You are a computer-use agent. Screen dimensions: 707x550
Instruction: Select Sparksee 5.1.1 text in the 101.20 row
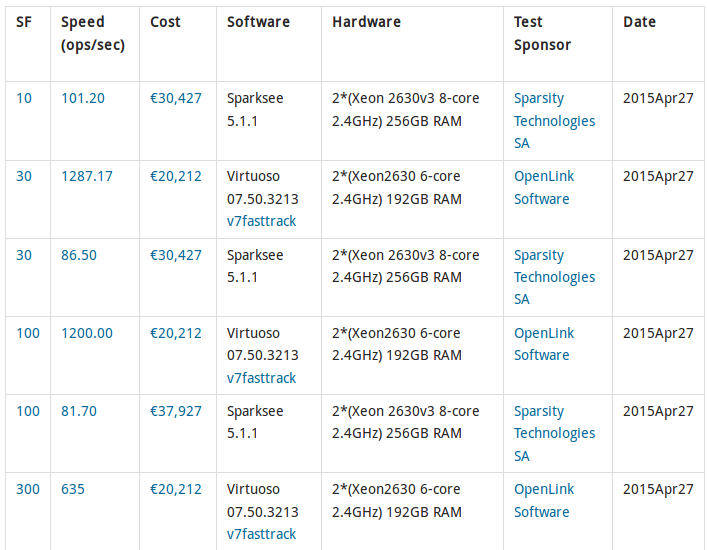coord(255,110)
